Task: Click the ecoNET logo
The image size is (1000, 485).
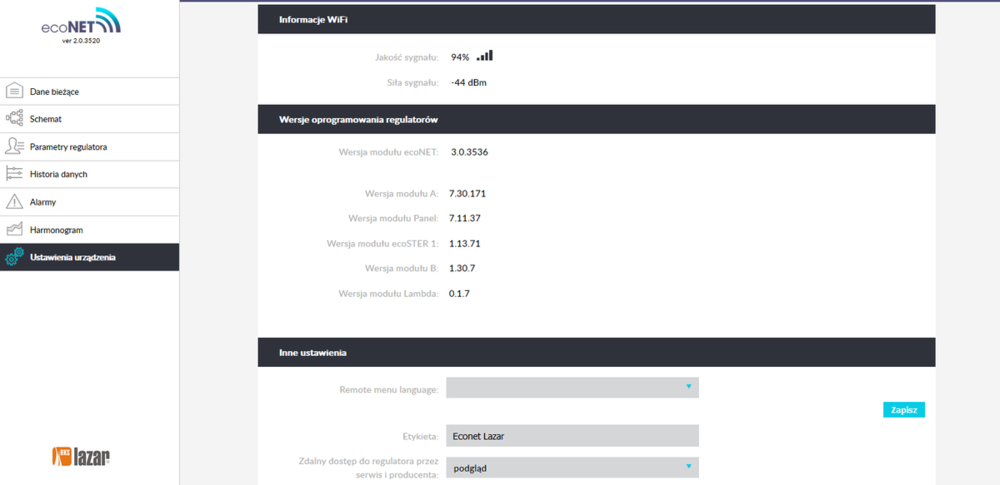Action: (80, 25)
